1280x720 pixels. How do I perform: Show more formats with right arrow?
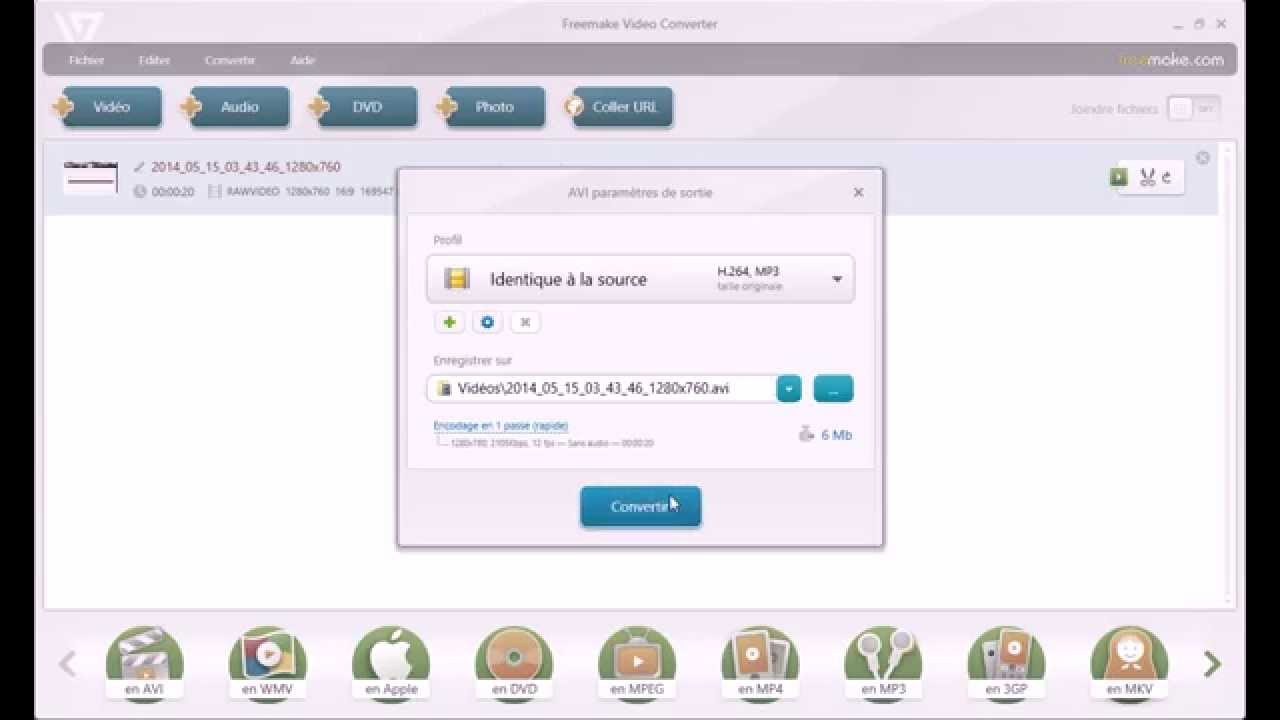click(1212, 664)
